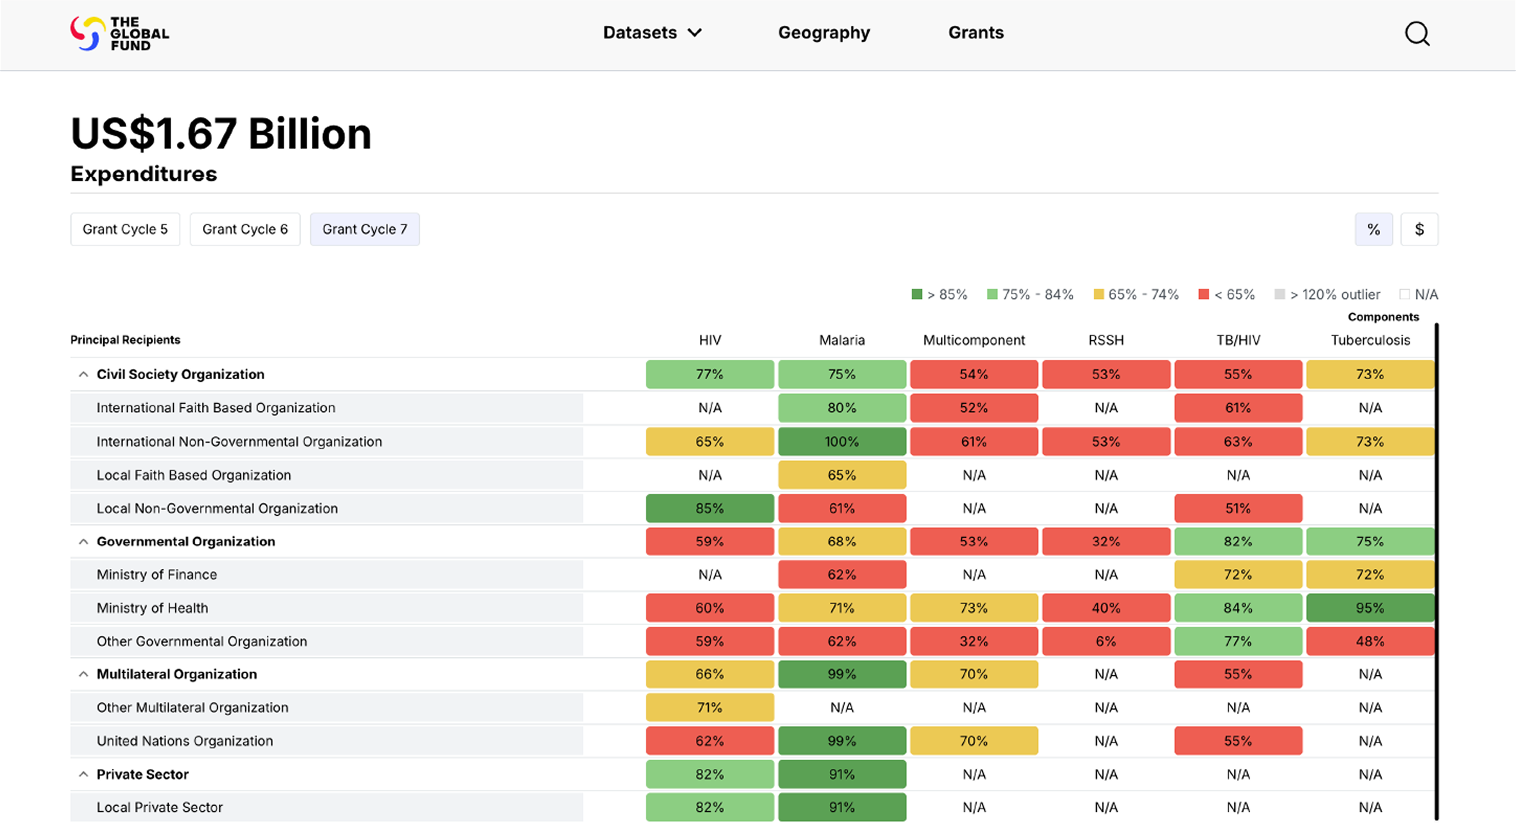1516x840 pixels.
Task: Select Grant Cycle 5 filter
Action: click(x=125, y=229)
